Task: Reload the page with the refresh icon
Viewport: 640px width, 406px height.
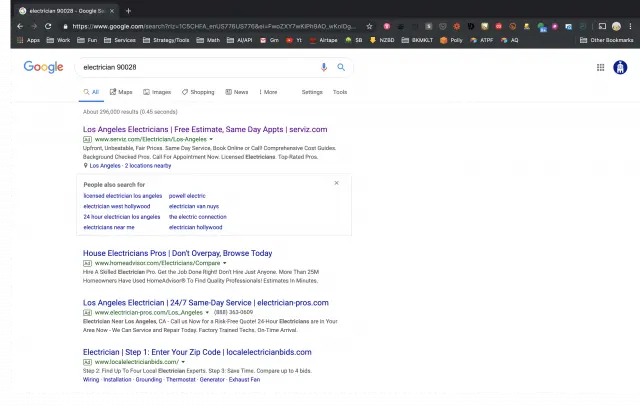Action: tap(48, 26)
